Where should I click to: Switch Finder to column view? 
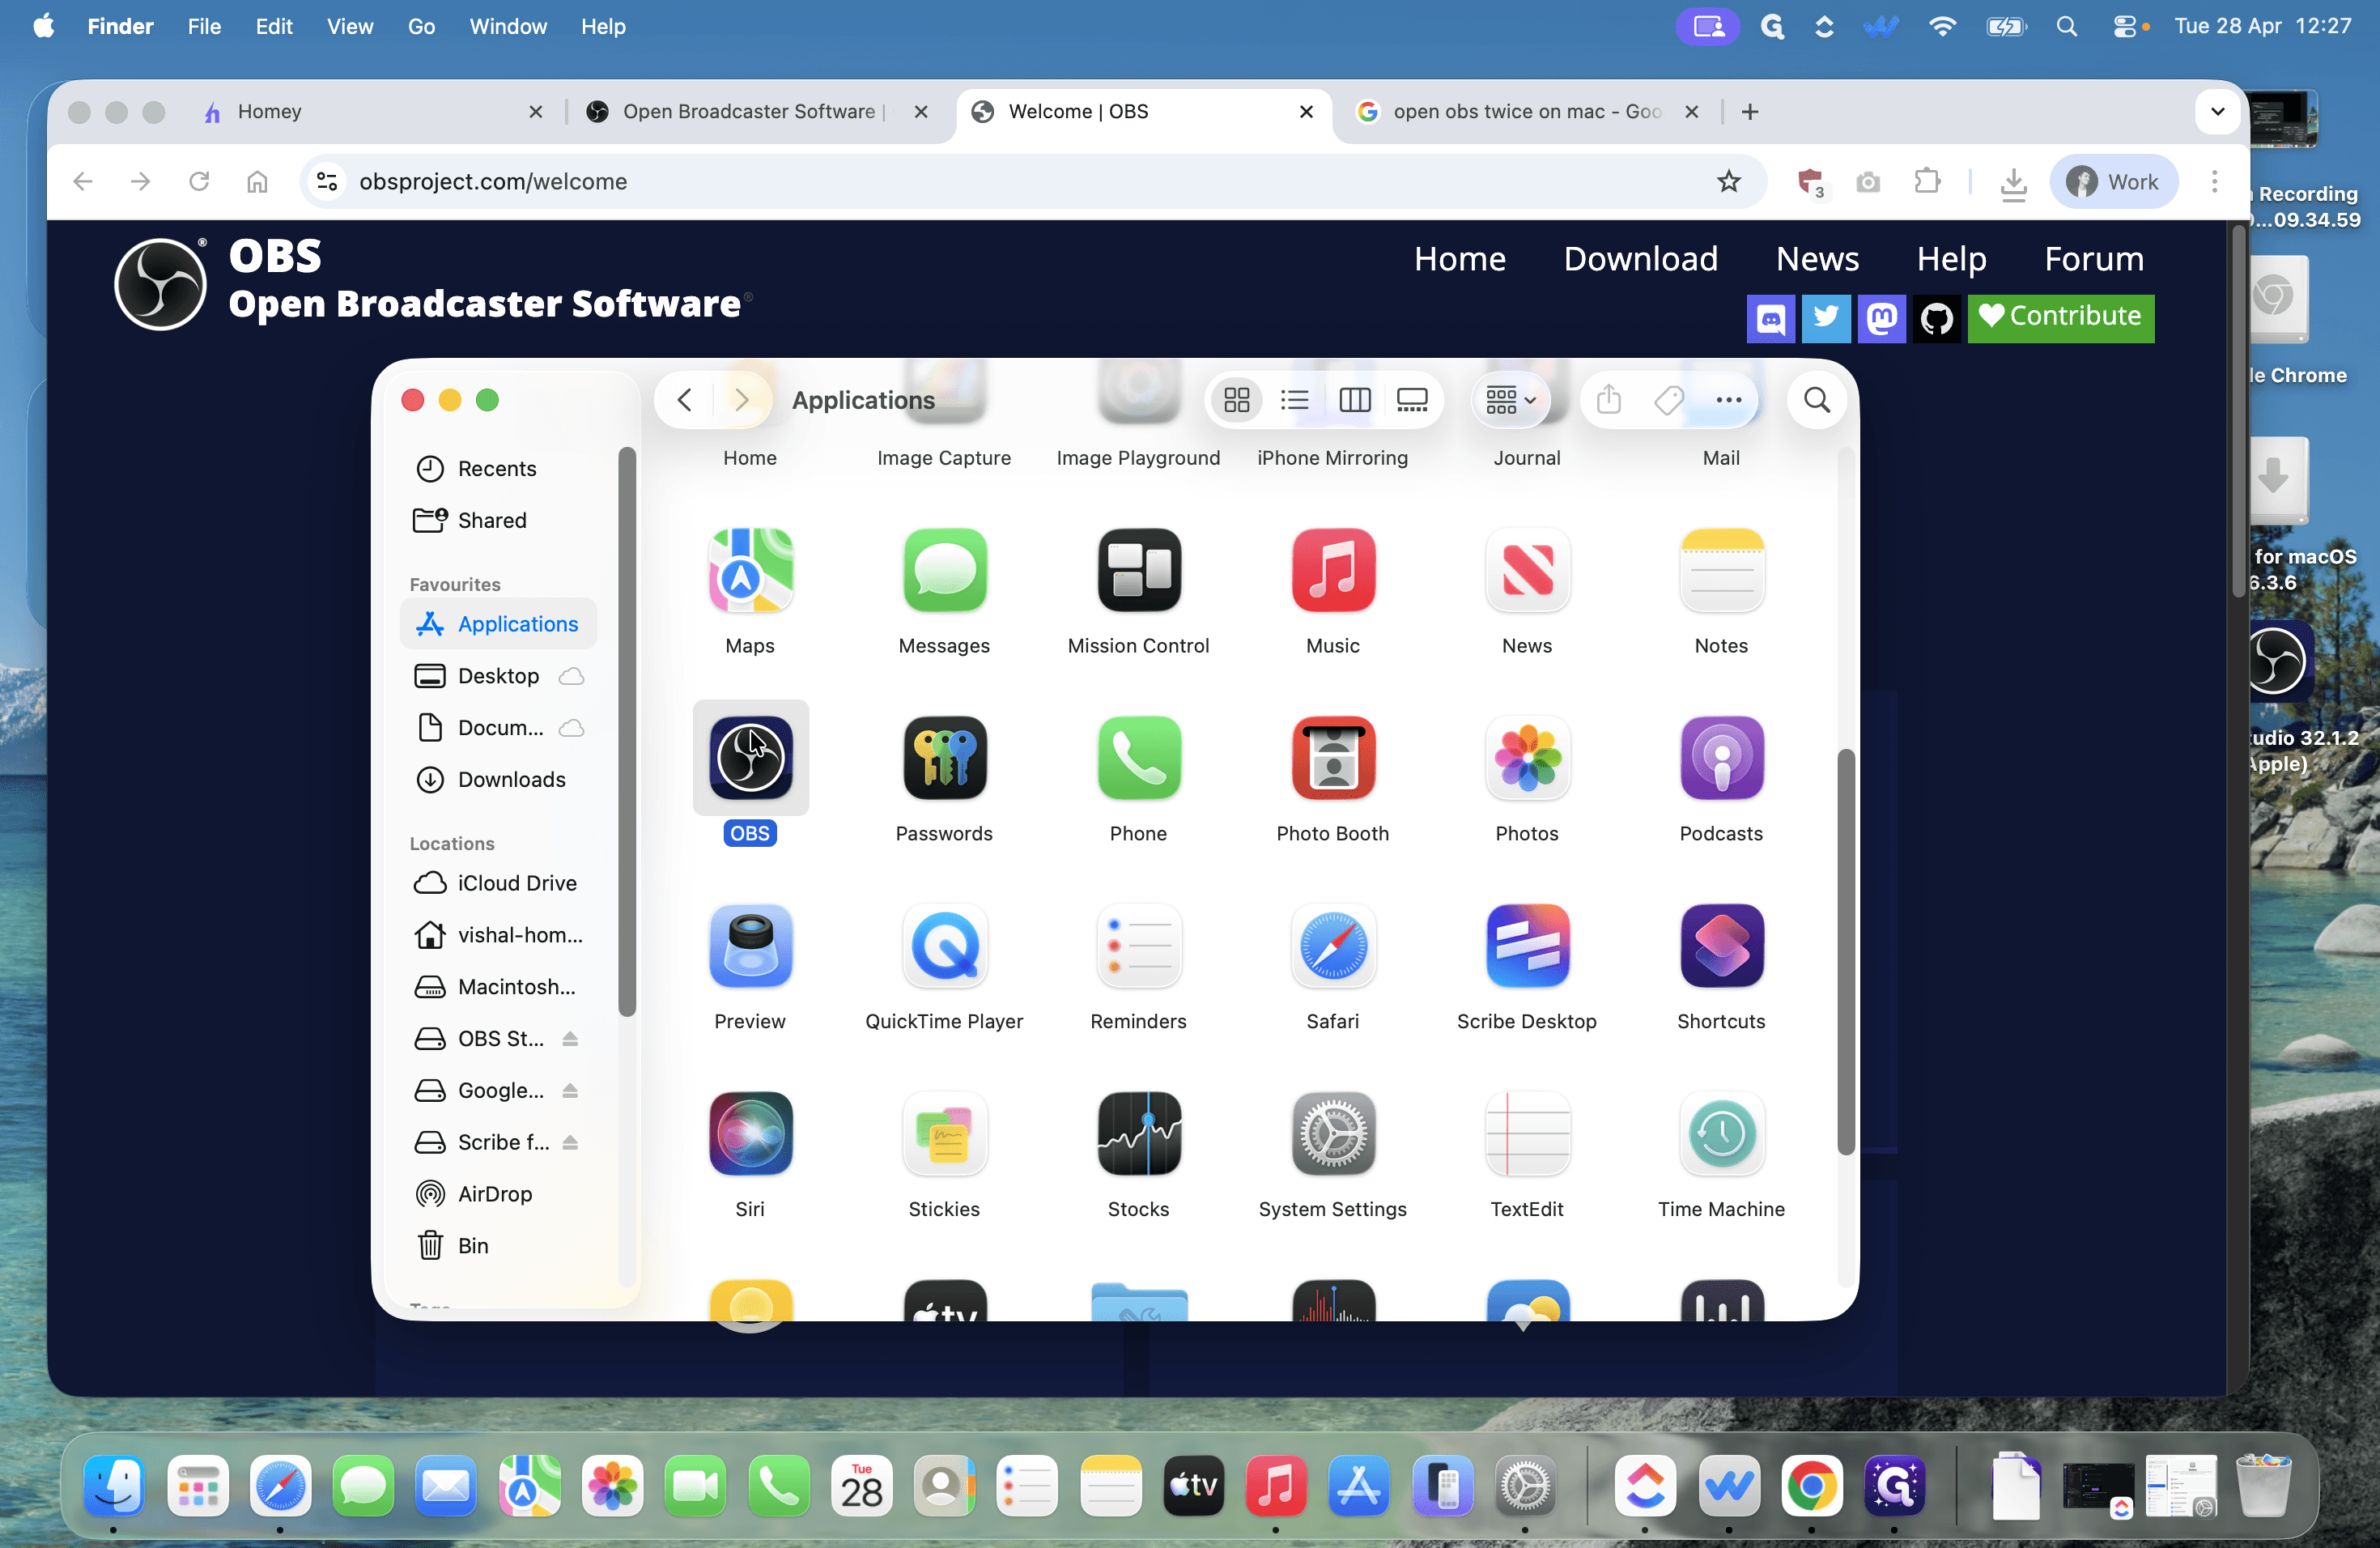1354,400
